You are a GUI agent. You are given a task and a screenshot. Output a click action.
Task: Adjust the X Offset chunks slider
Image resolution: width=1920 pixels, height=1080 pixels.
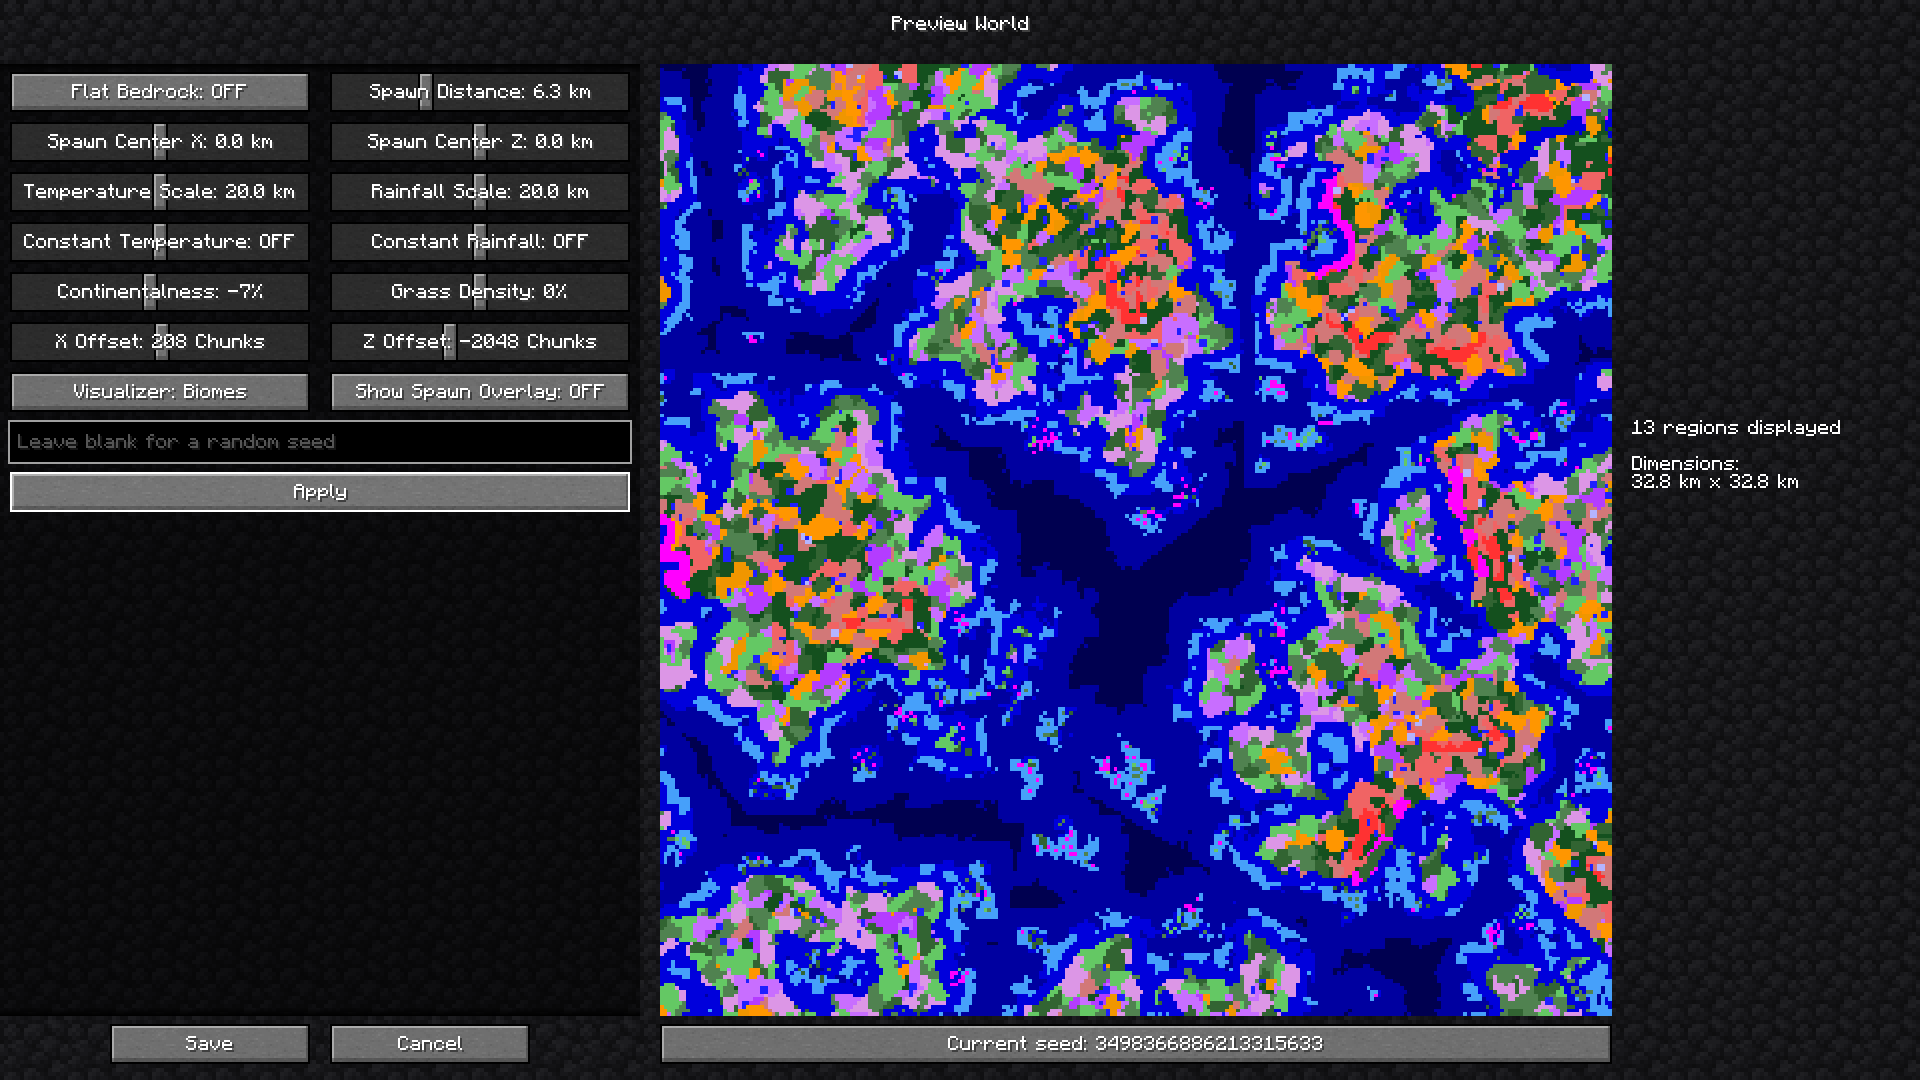[160, 341]
